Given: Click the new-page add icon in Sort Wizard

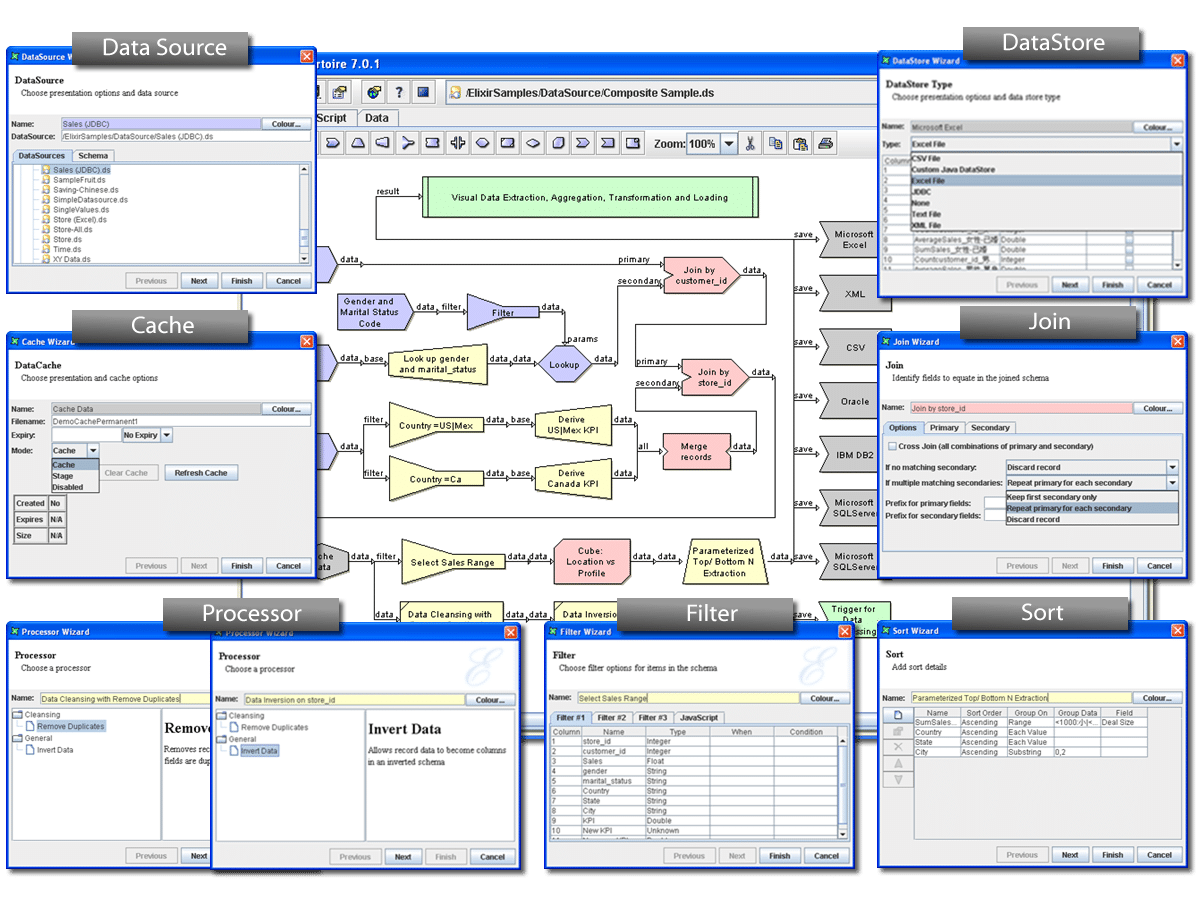Looking at the screenshot, I should 898,715.
